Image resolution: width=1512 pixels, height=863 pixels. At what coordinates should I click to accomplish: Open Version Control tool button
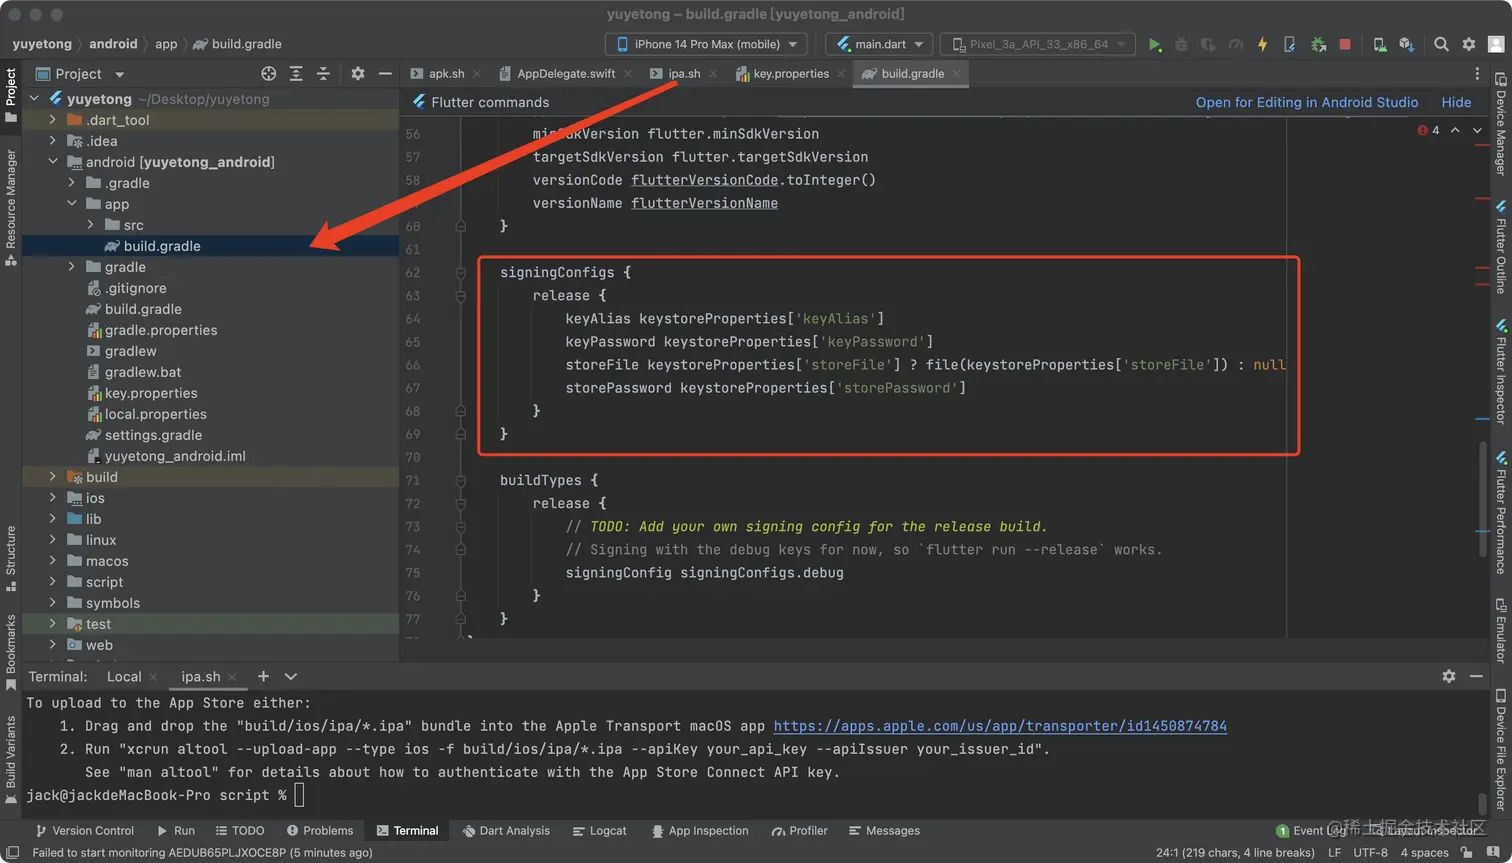pyautogui.click(x=85, y=831)
